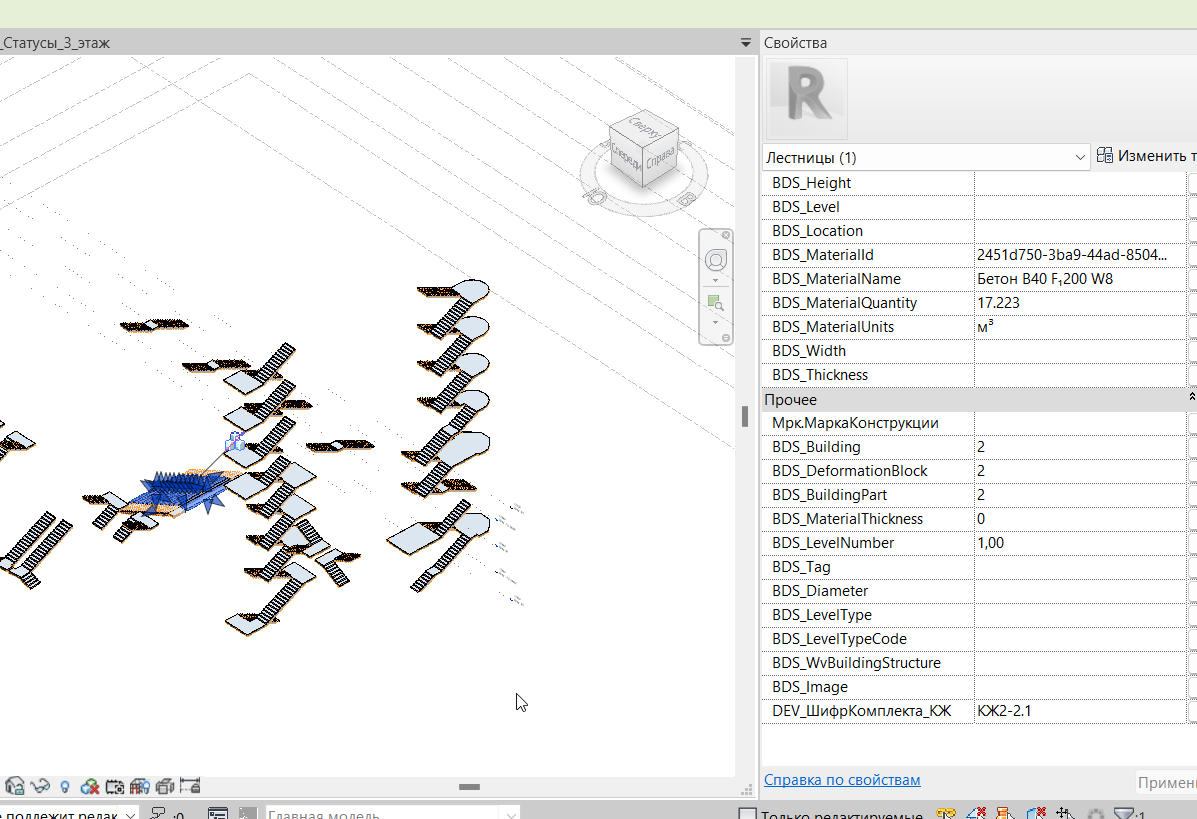Click the selection filter funnel icon

point(1124,814)
